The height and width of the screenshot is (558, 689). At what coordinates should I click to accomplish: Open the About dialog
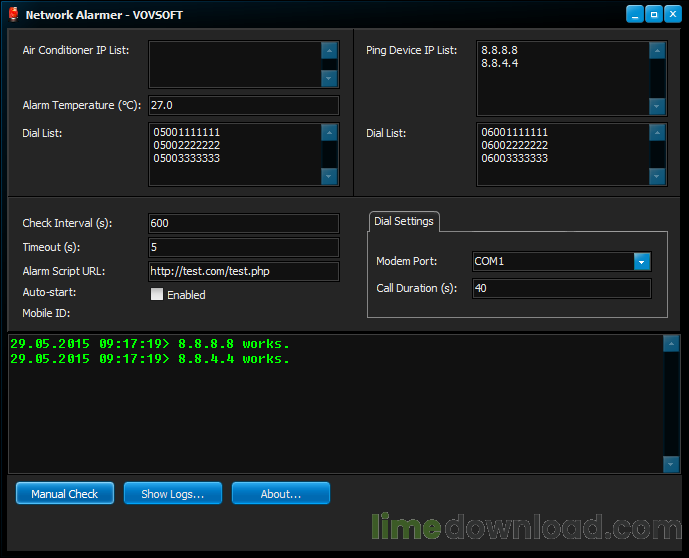coord(280,494)
